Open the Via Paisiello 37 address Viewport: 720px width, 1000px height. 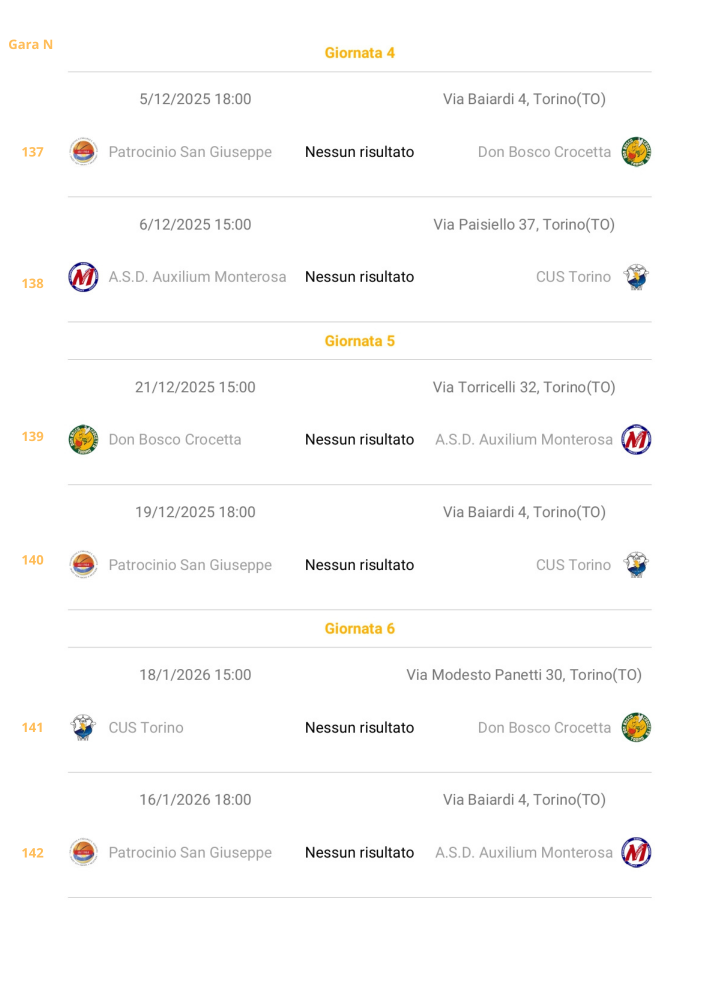tap(524, 225)
